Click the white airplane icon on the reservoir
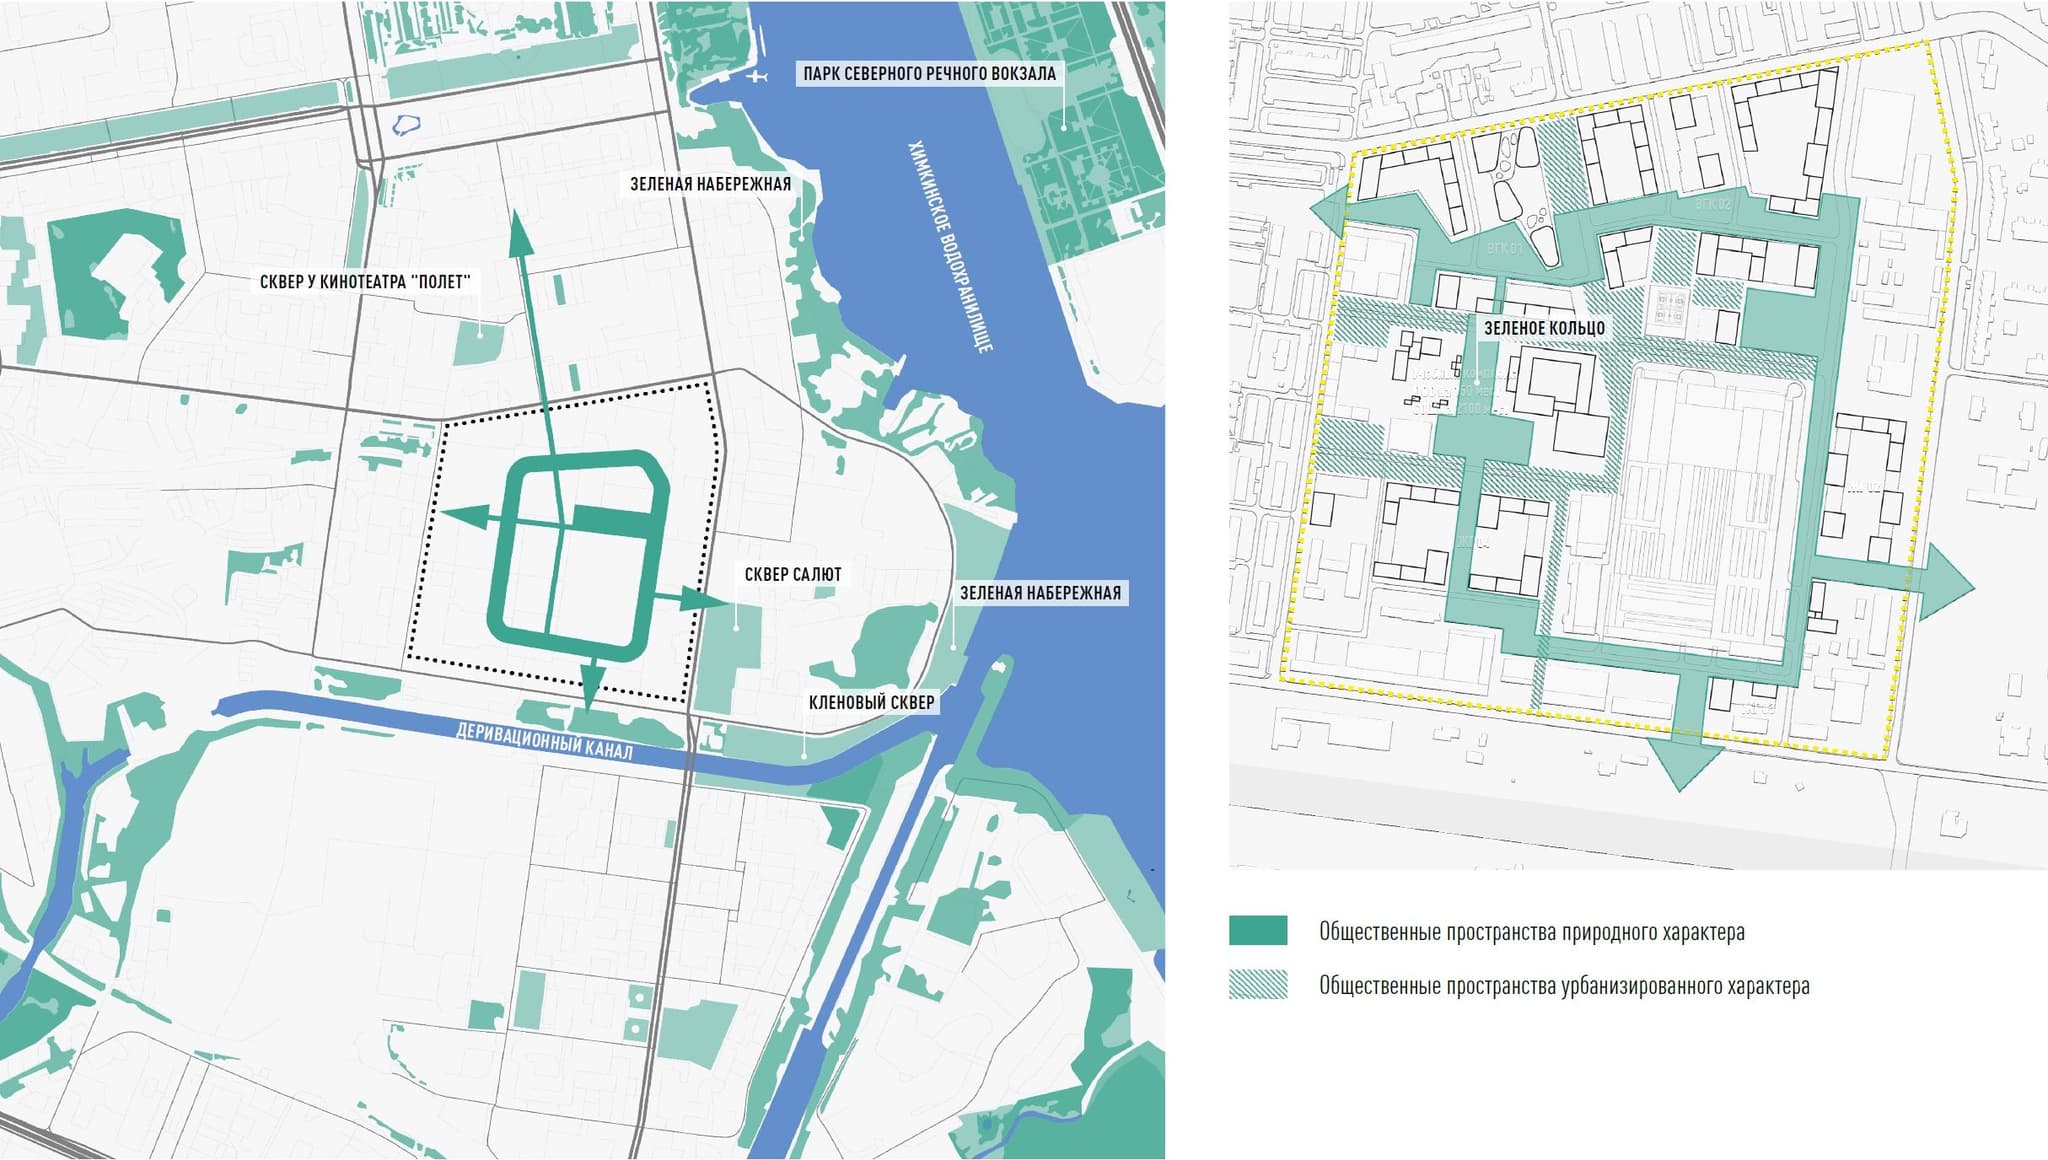 point(756,76)
